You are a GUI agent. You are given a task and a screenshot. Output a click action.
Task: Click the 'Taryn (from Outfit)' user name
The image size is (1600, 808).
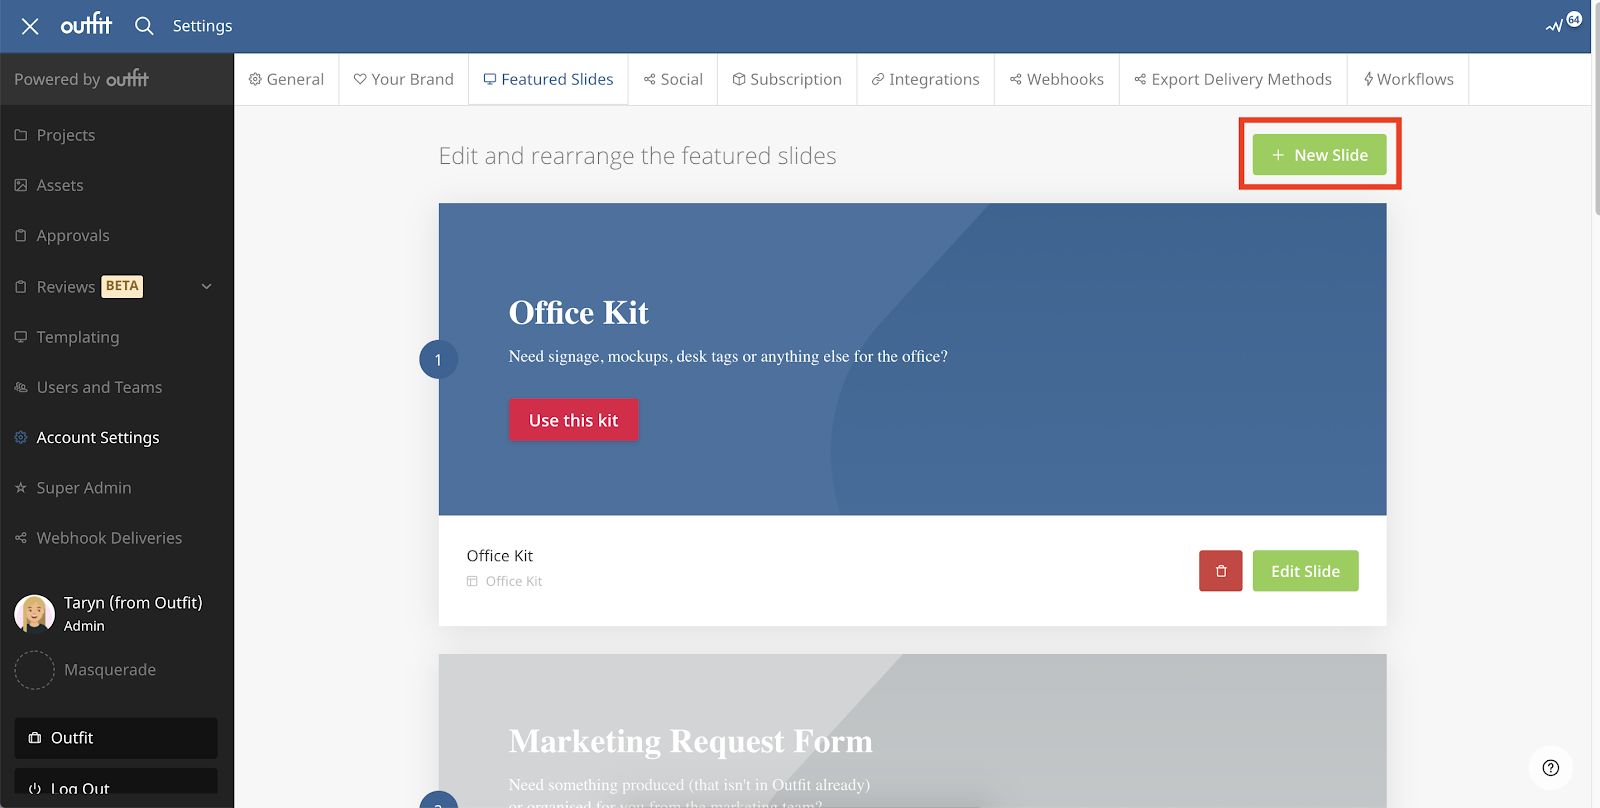tap(133, 603)
